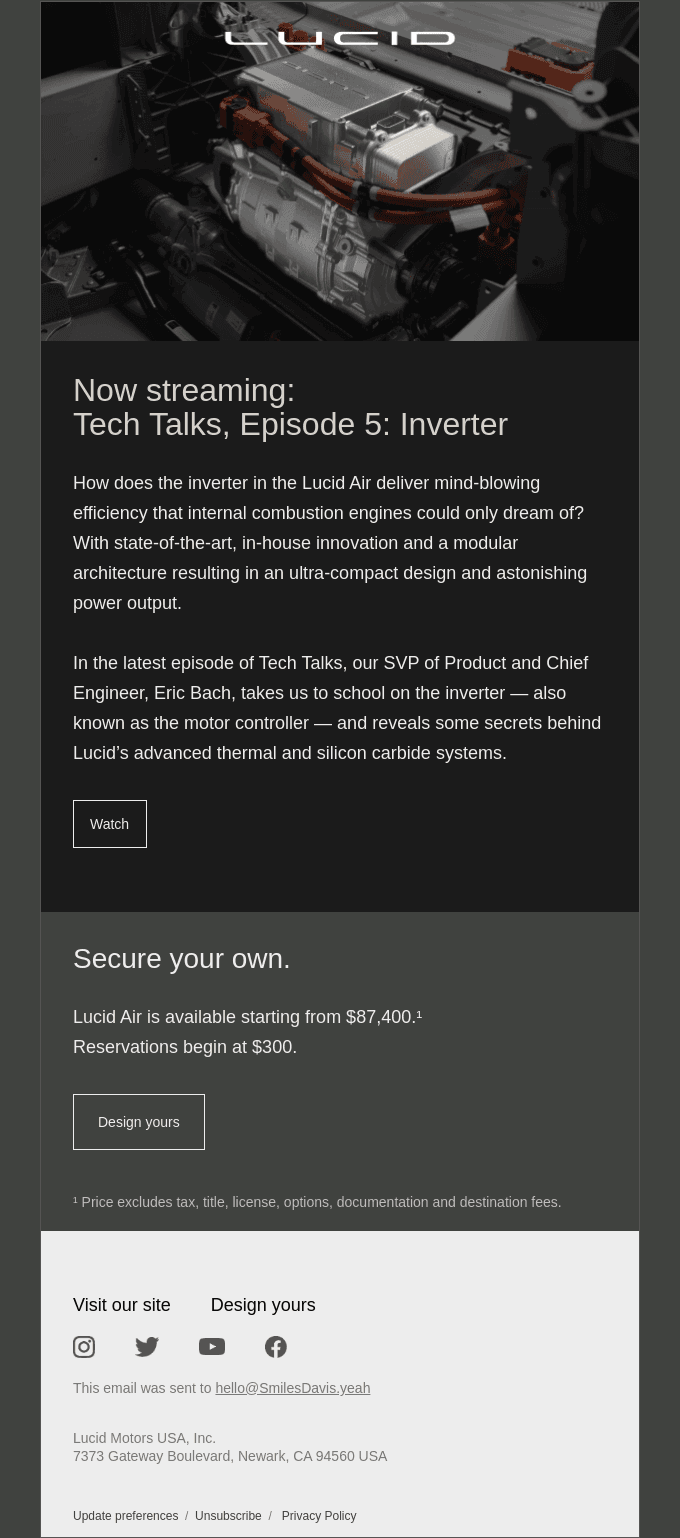Click the Watch button

coord(110,824)
